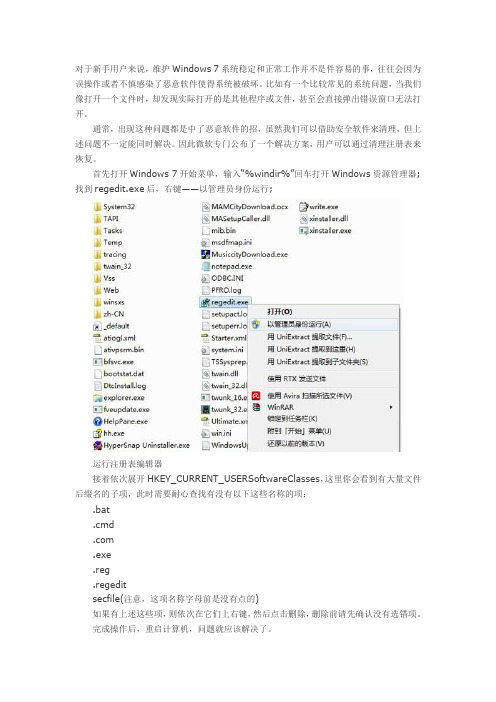Image resolution: width=496 pixels, height=702 pixels.
Task: Click the HelpPane.exe help icon
Action: coord(98,421)
